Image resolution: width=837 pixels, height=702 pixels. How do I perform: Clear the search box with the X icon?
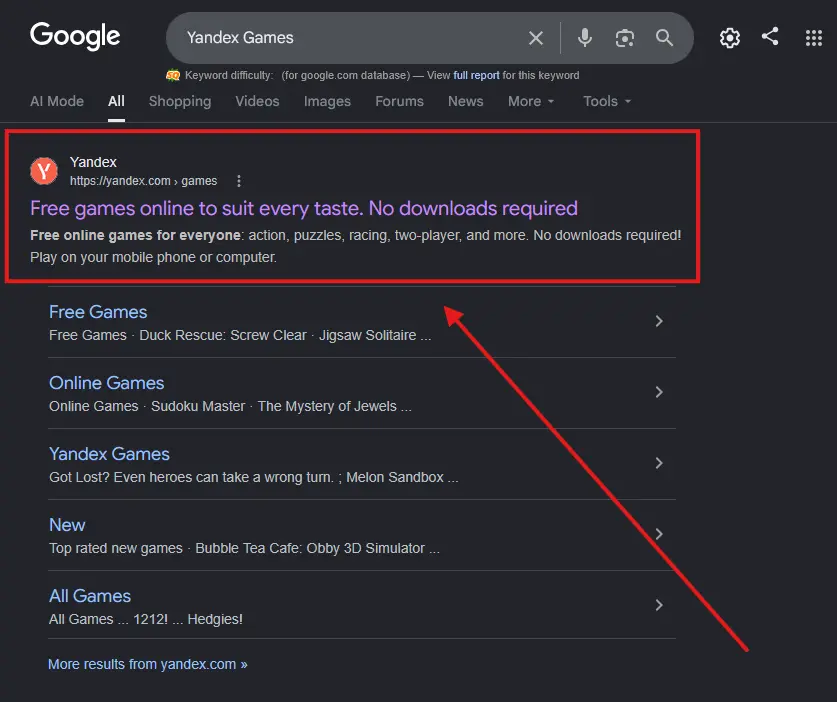click(x=535, y=38)
